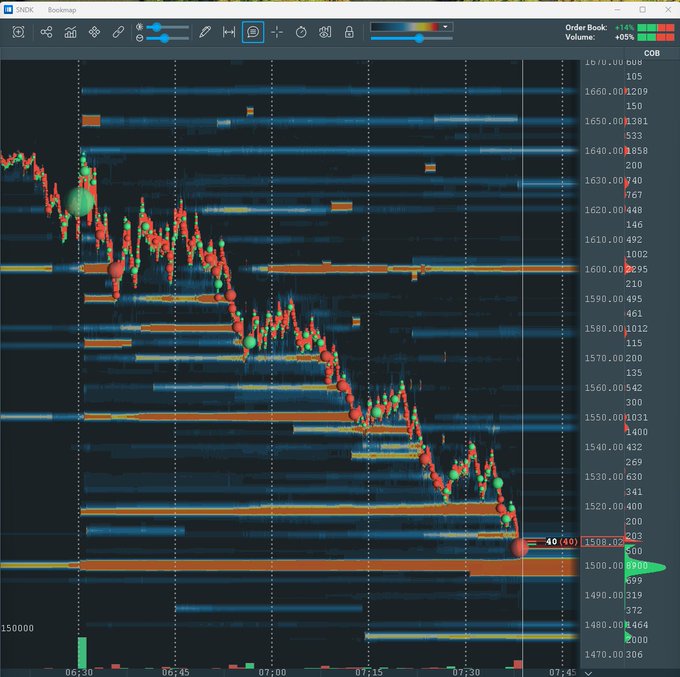Image resolution: width=680 pixels, height=677 pixels.
Task: Click the 40 (40) order label
Action: coord(562,542)
